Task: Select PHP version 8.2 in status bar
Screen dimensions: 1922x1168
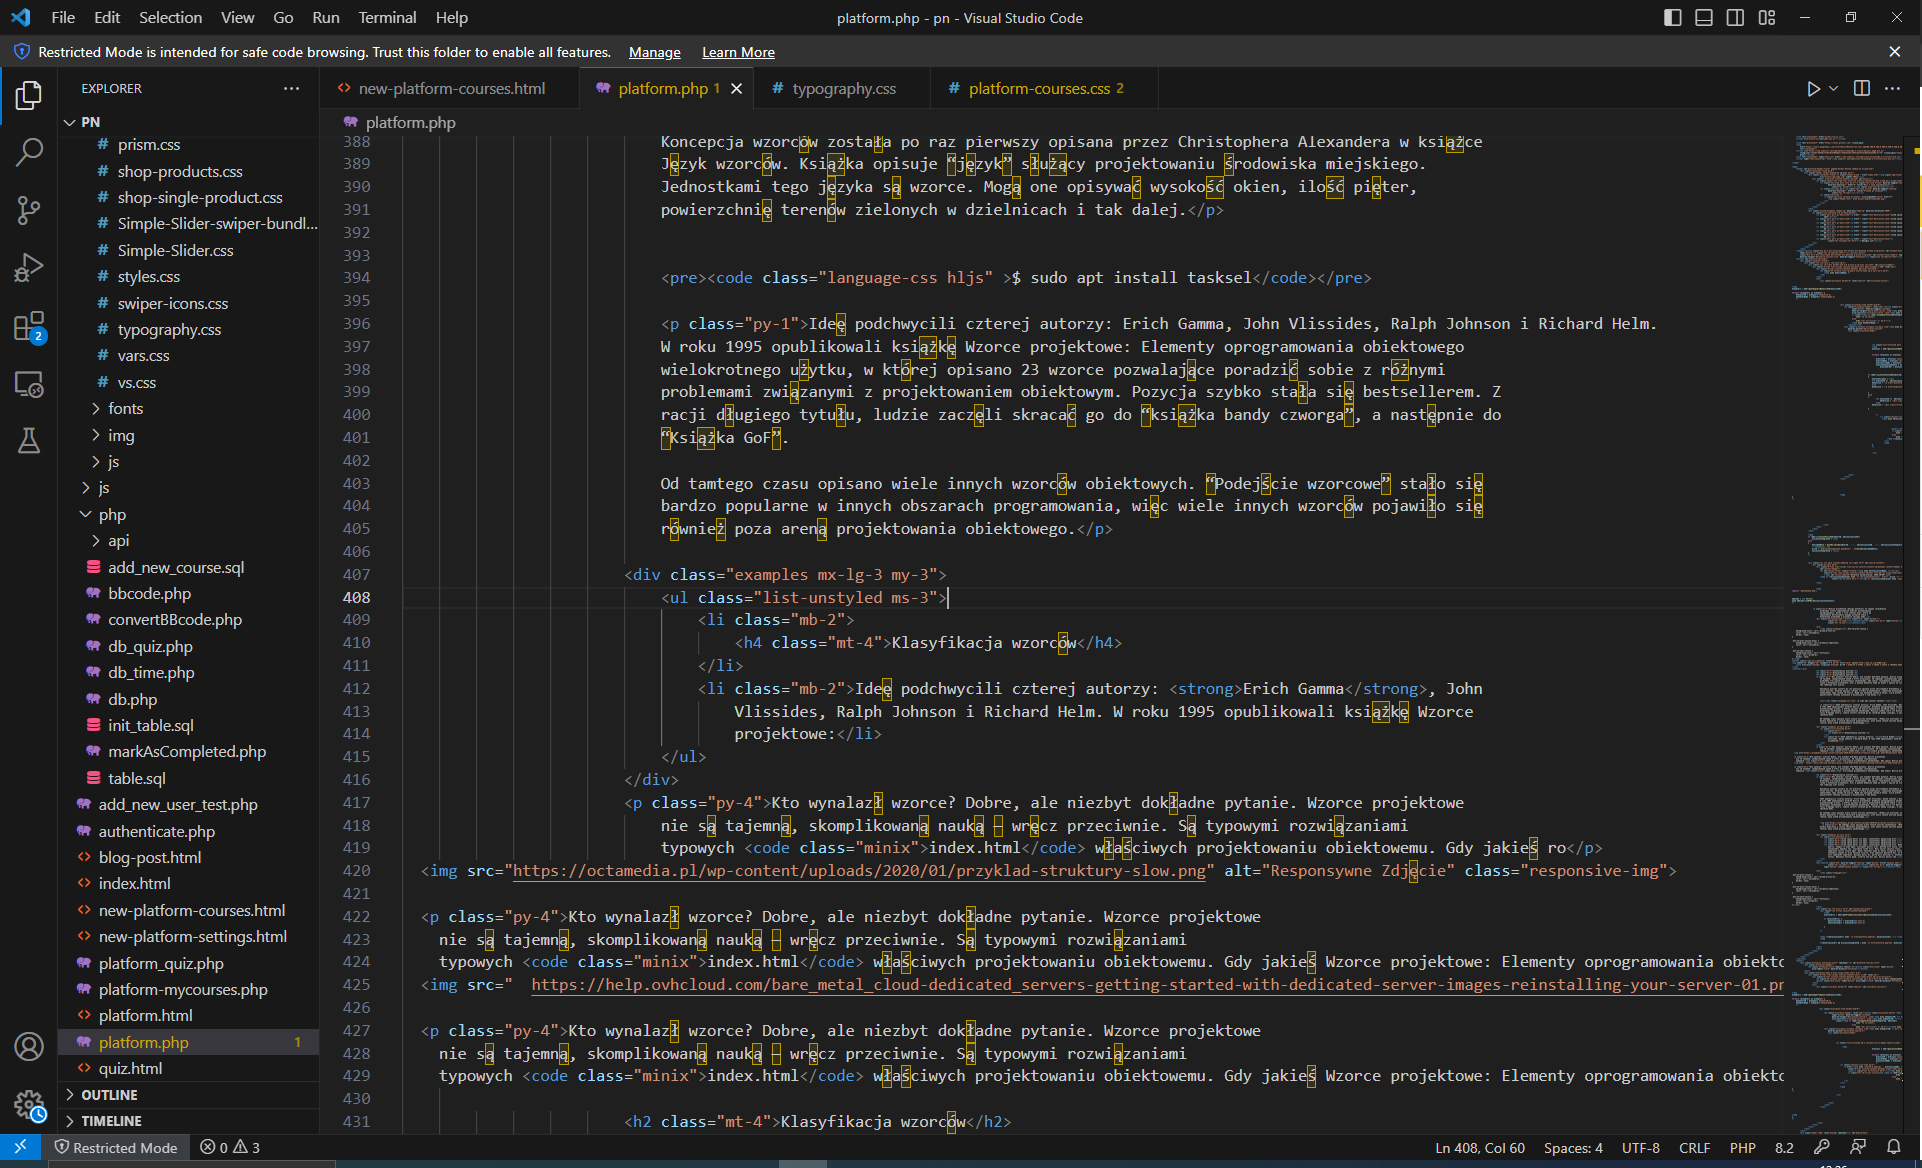Action: pyautogui.click(x=1784, y=1147)
